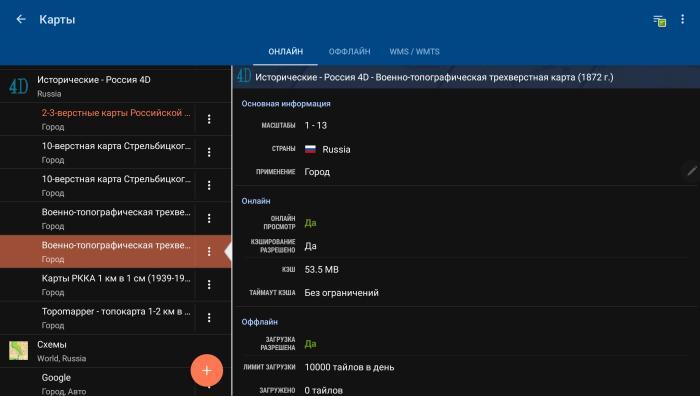Expand the Схемы map group

[116, 351]
